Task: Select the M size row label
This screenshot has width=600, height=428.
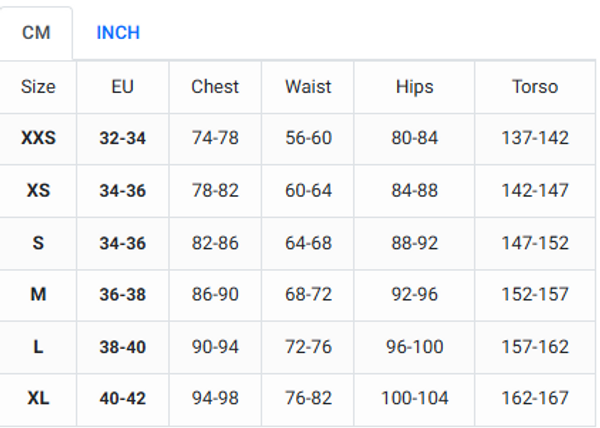Action: 38,294
